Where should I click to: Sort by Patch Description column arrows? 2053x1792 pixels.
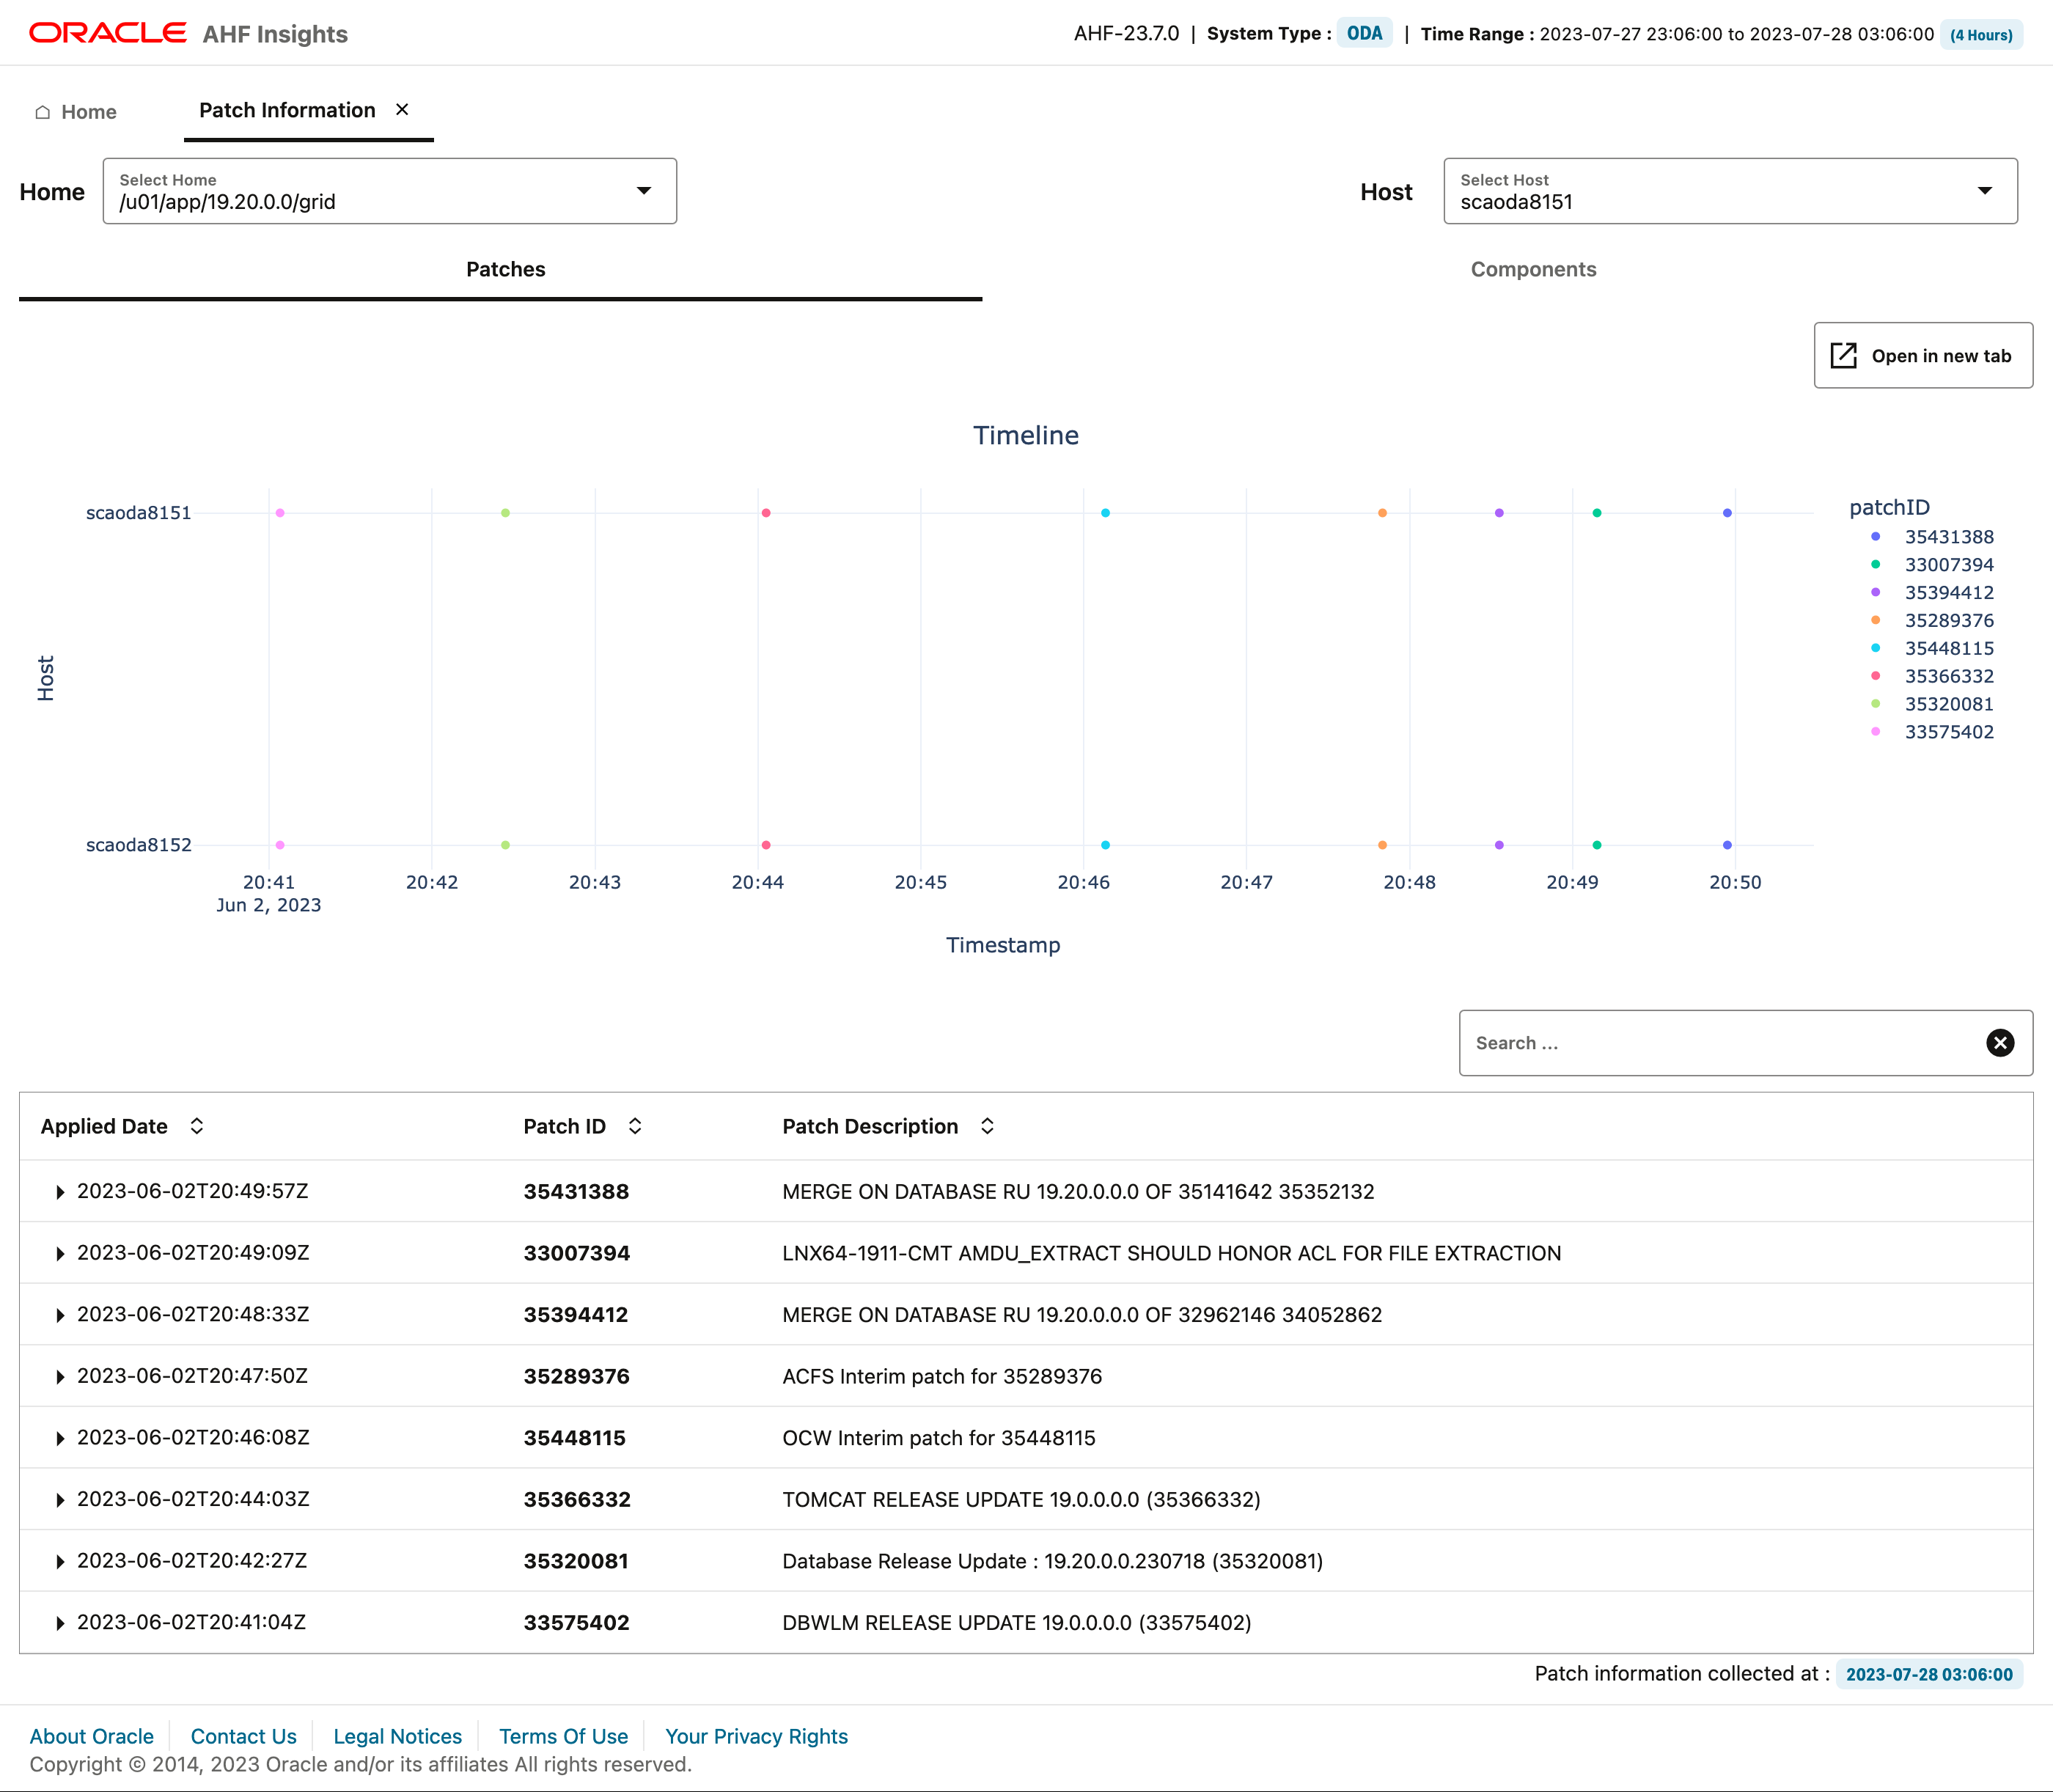coord(987,1126)
